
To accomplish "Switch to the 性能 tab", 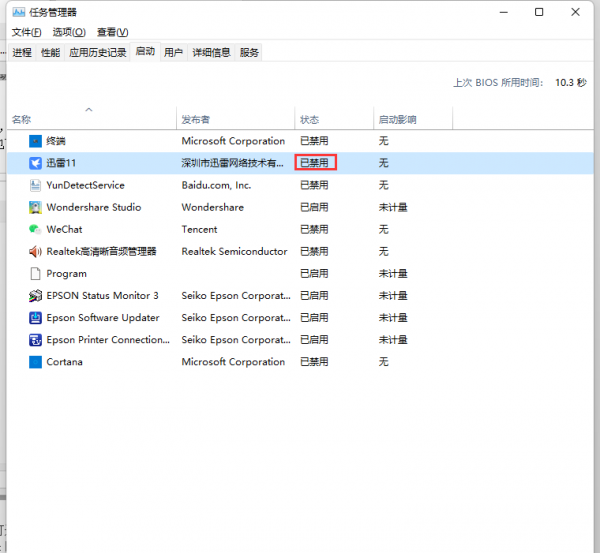I will 51,52.
